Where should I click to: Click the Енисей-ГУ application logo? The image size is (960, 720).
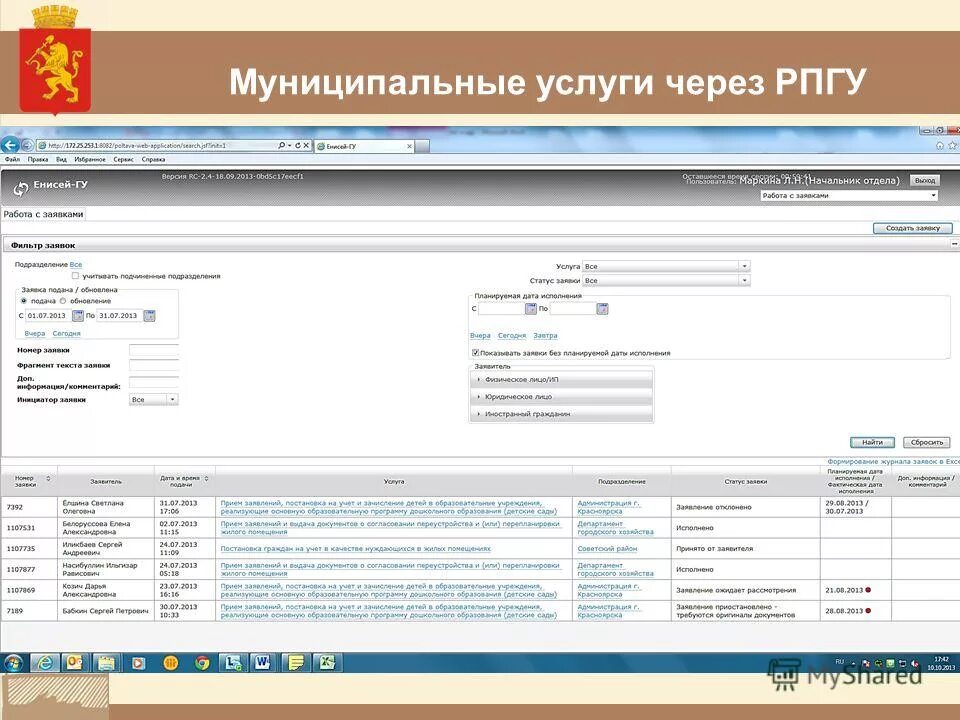[x=20, y=188]
